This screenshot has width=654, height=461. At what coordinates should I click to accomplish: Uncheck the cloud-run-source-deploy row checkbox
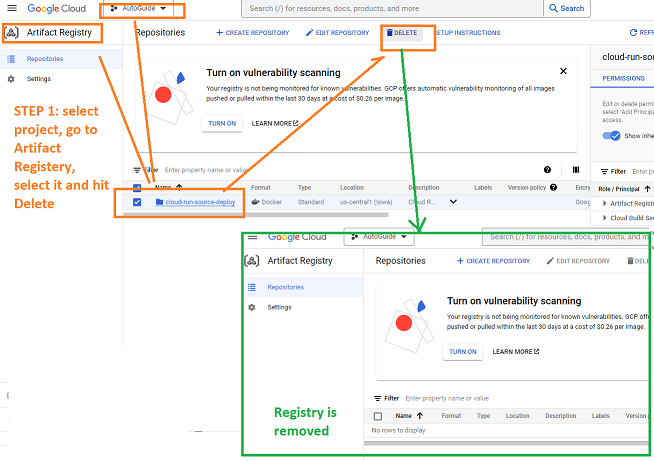click(x=138, y=202)
